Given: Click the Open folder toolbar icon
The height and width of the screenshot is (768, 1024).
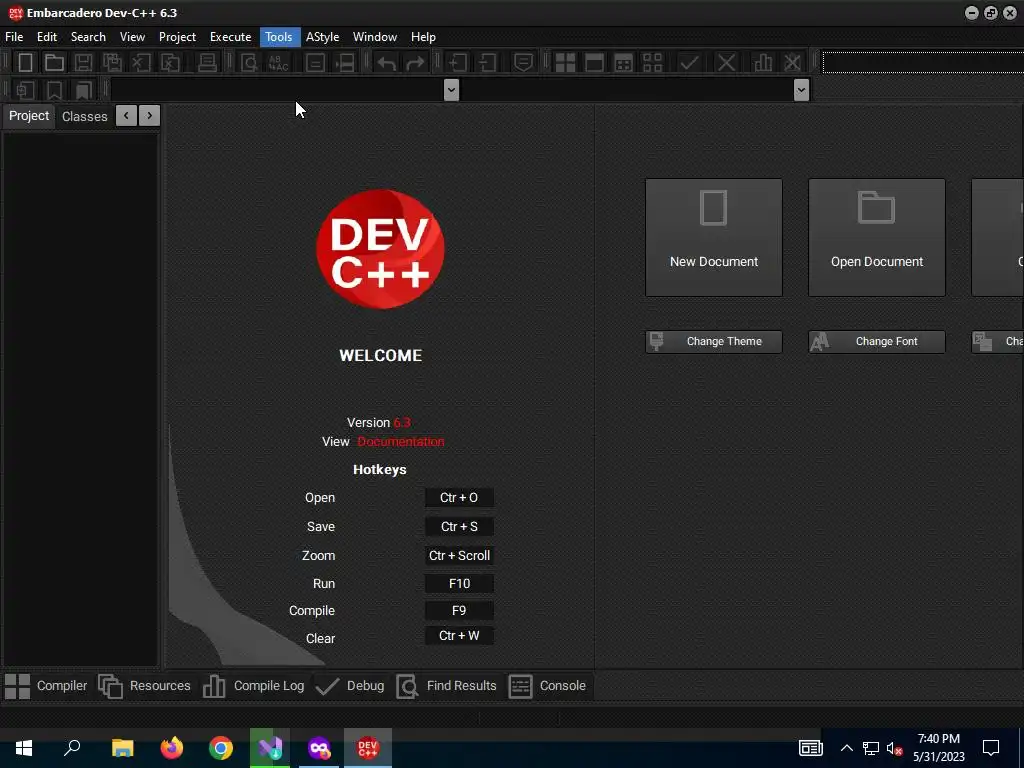Looking at the screenshot, I should point(54,63).
